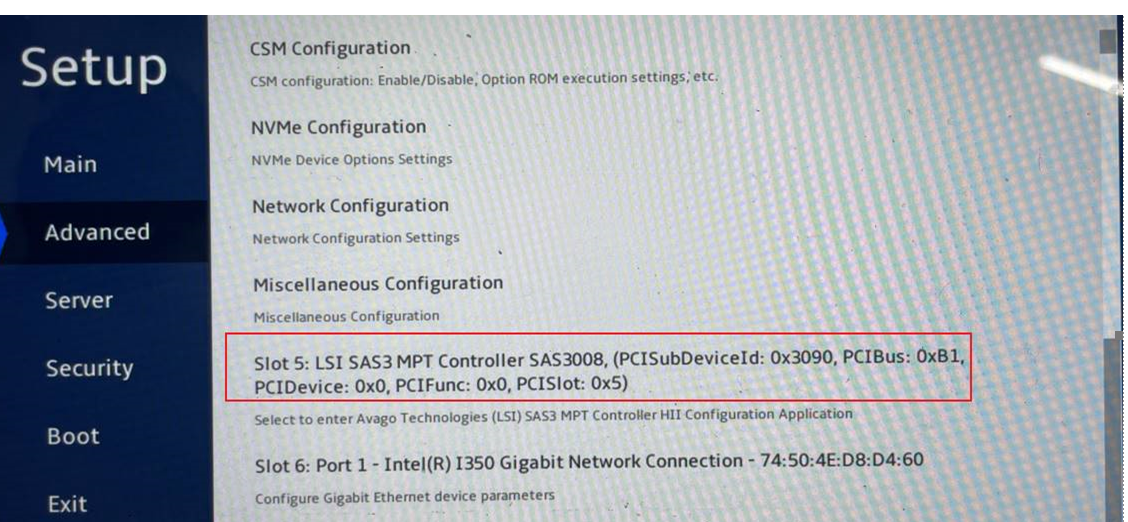Click Configure Gigabit Ethernet device parameters text
Screen dimensions: 1128x522
tap(405, 496)
